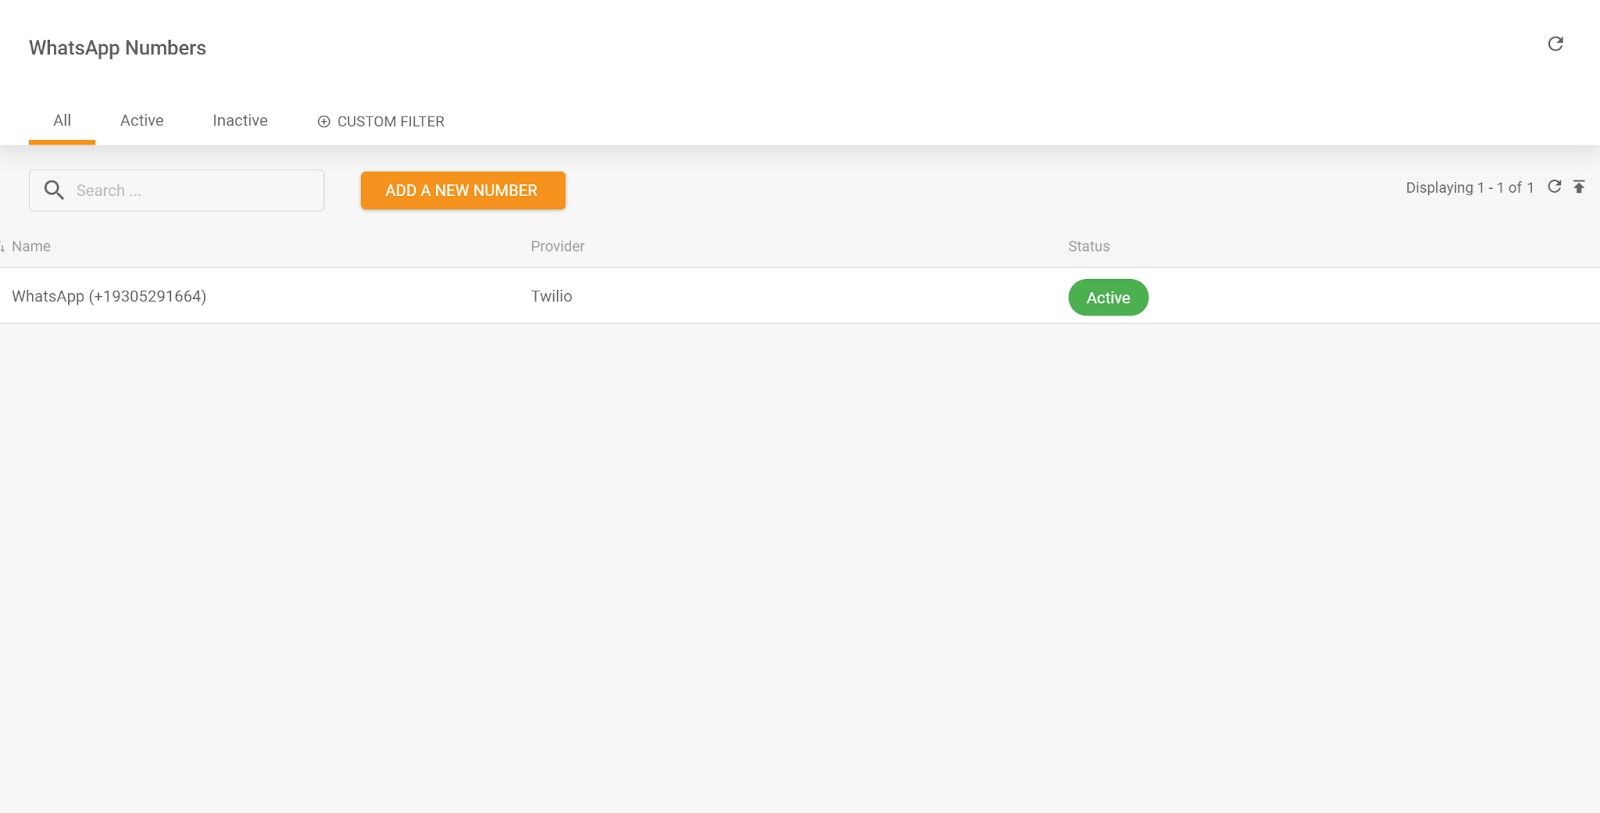Sort by the Status column header
The width and height of the screenshot is (1600, 813).
(x=1088, y=247)
